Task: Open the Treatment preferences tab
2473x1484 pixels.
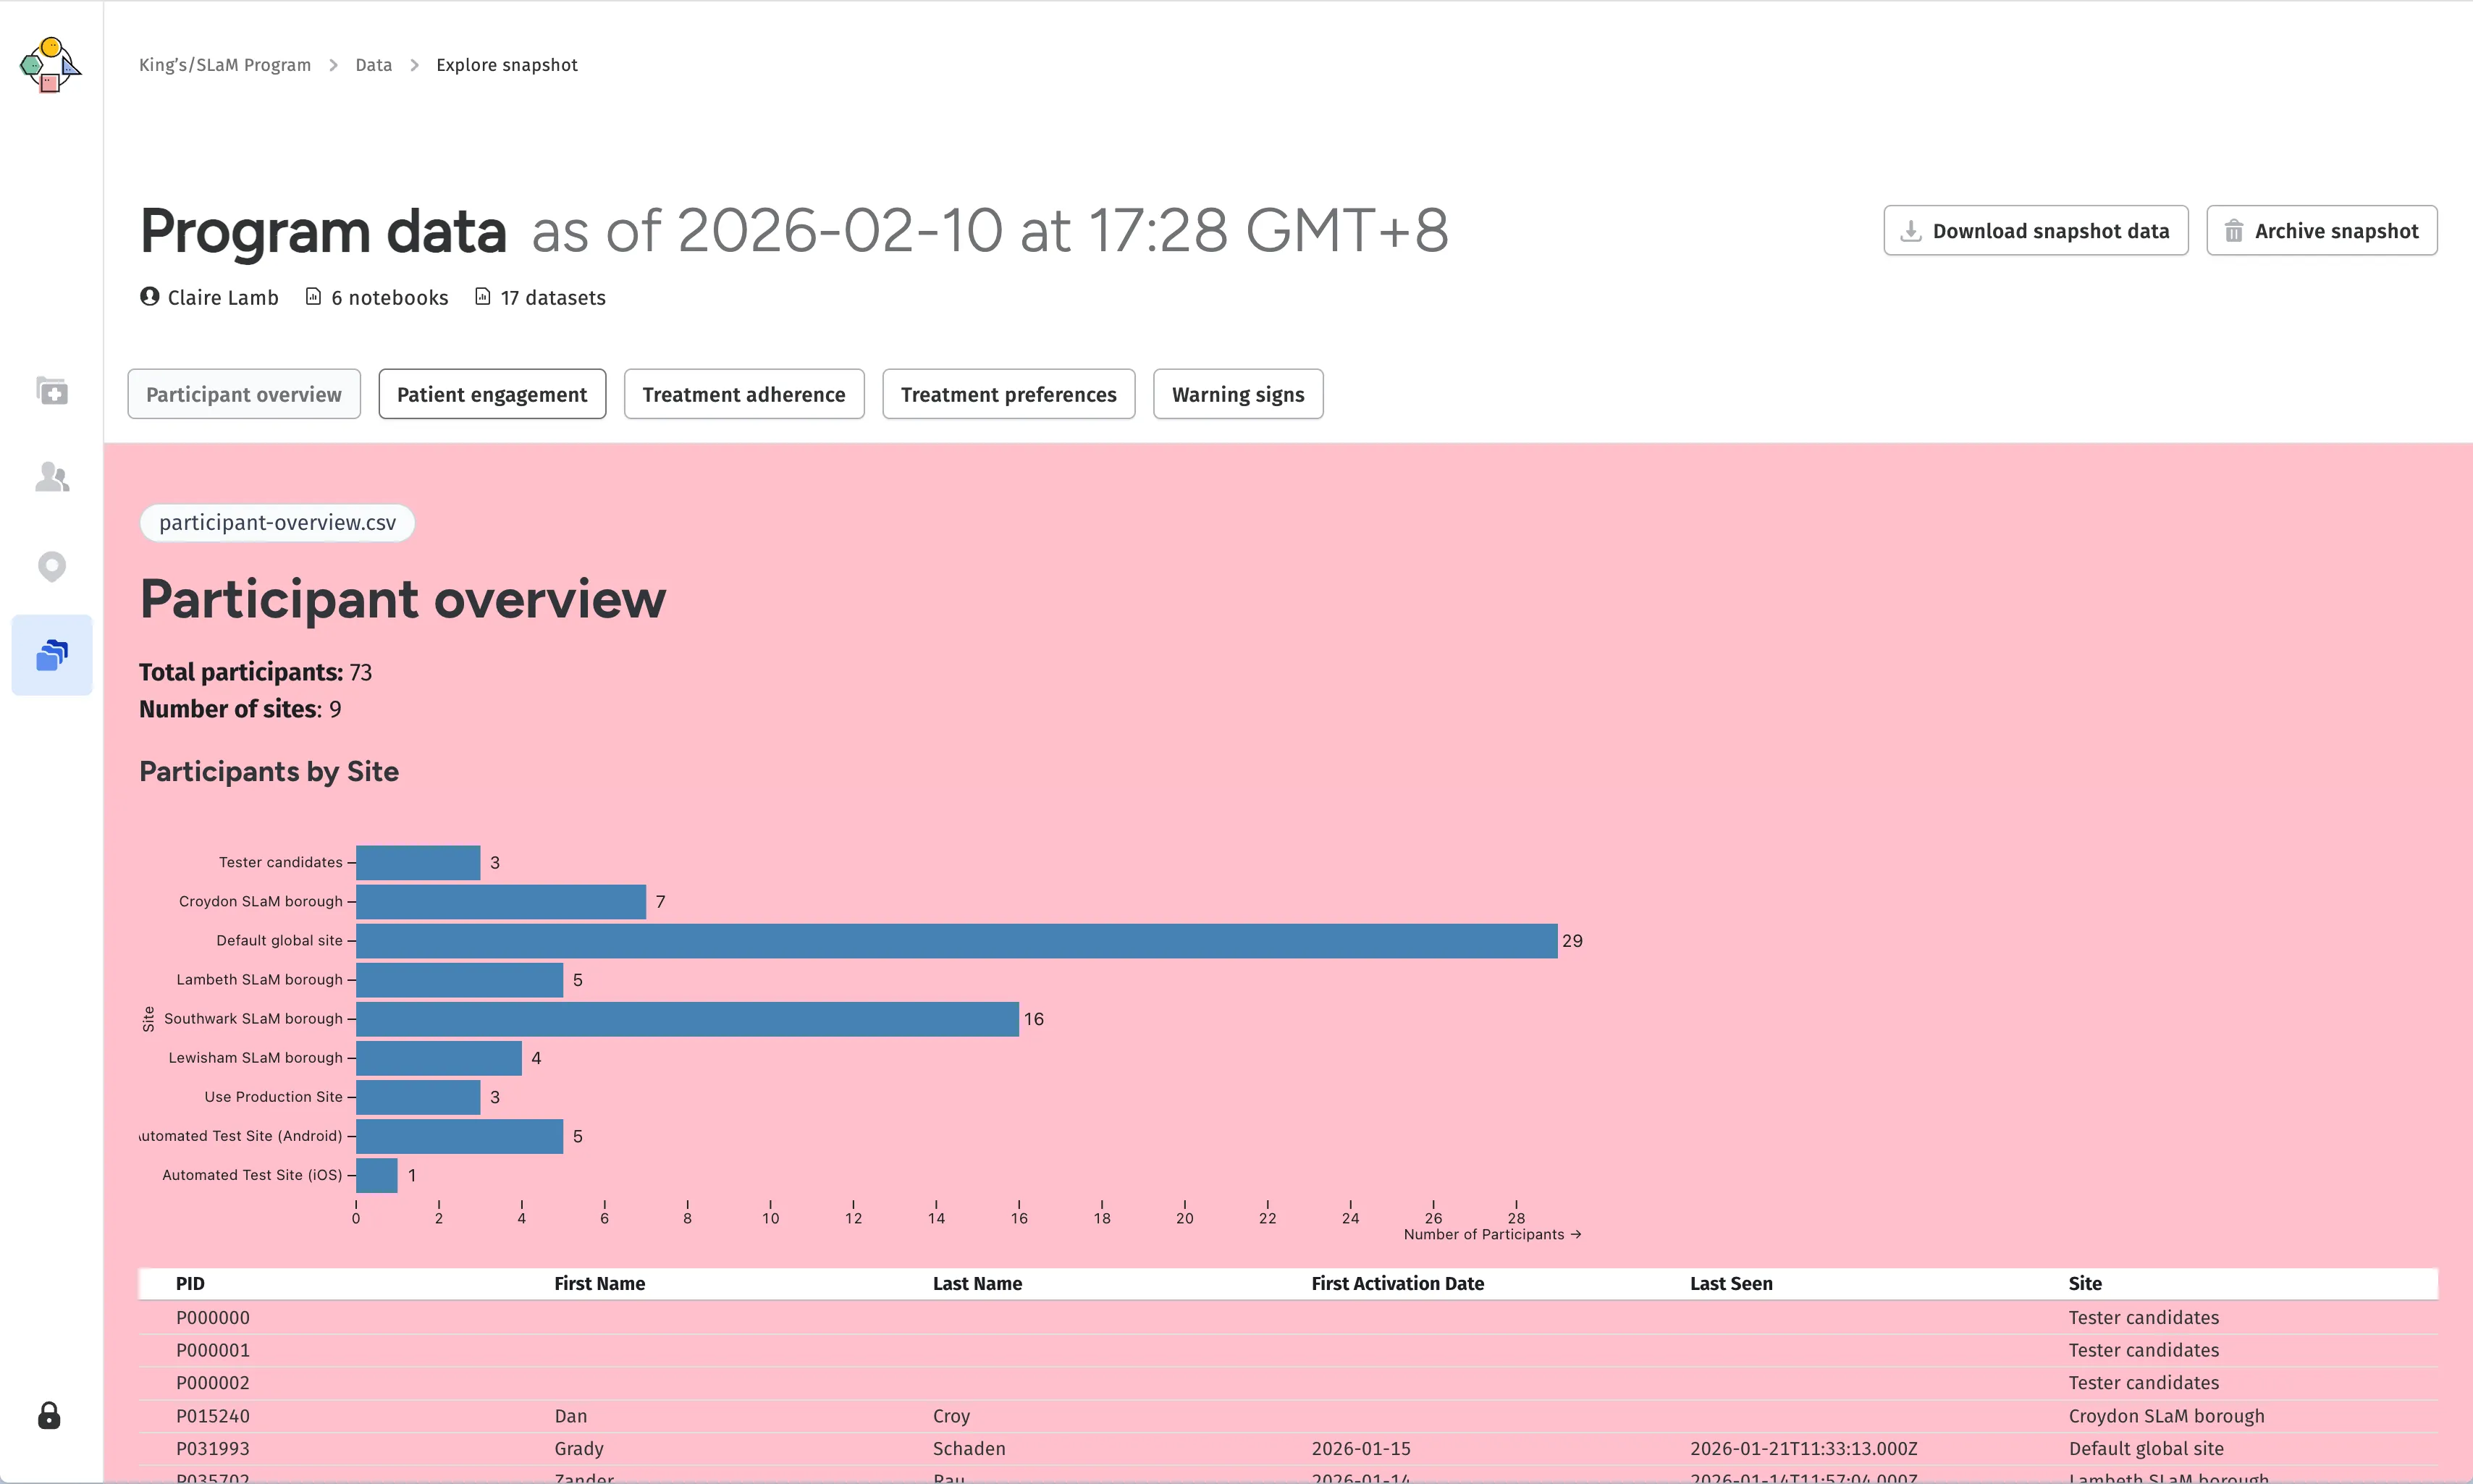Action: click(1008, 394)
